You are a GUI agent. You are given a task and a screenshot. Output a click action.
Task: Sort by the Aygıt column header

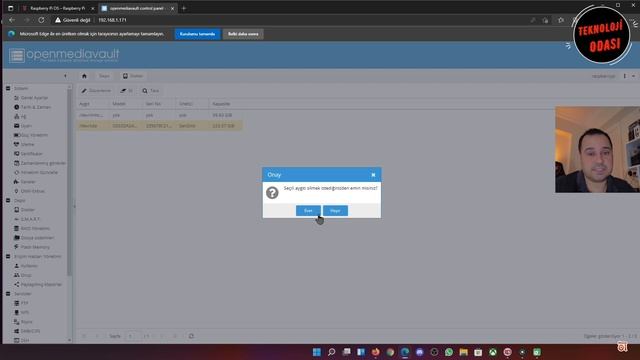point(93,104)
